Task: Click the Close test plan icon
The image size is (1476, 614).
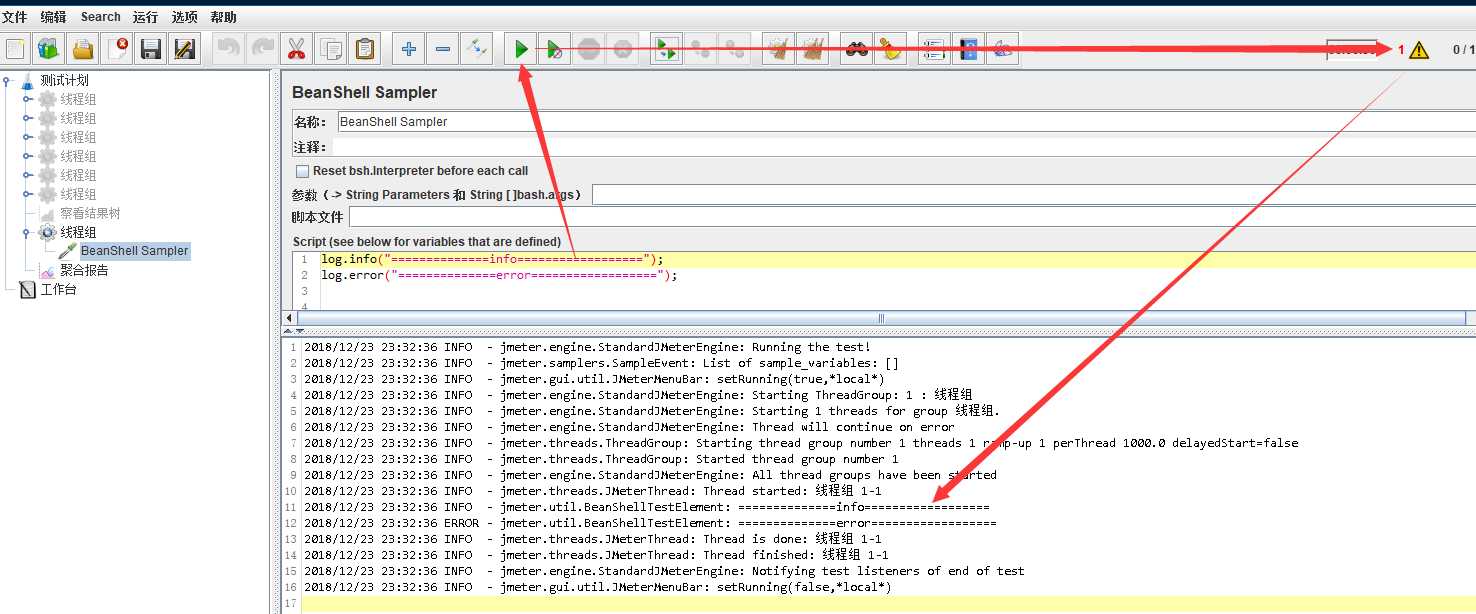Action: (118, 49)
